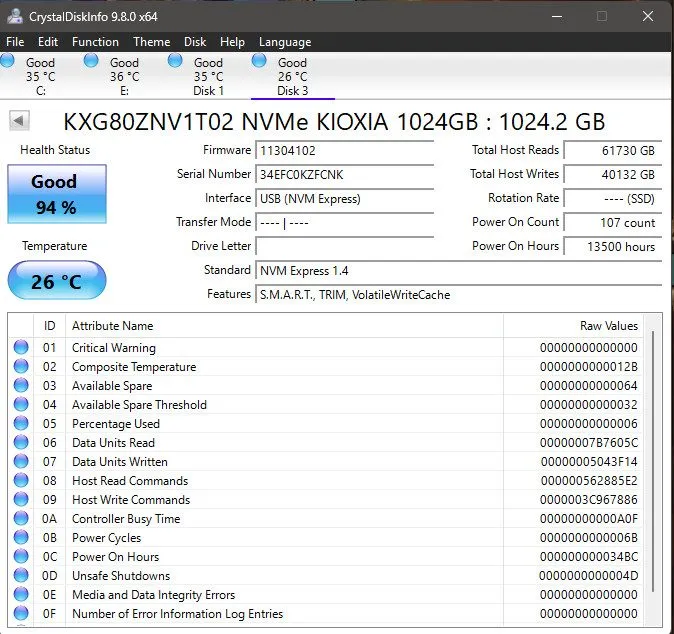
Task: Click the blue orb beside Available Spare Threshold
Action: (x=21, y=404)
